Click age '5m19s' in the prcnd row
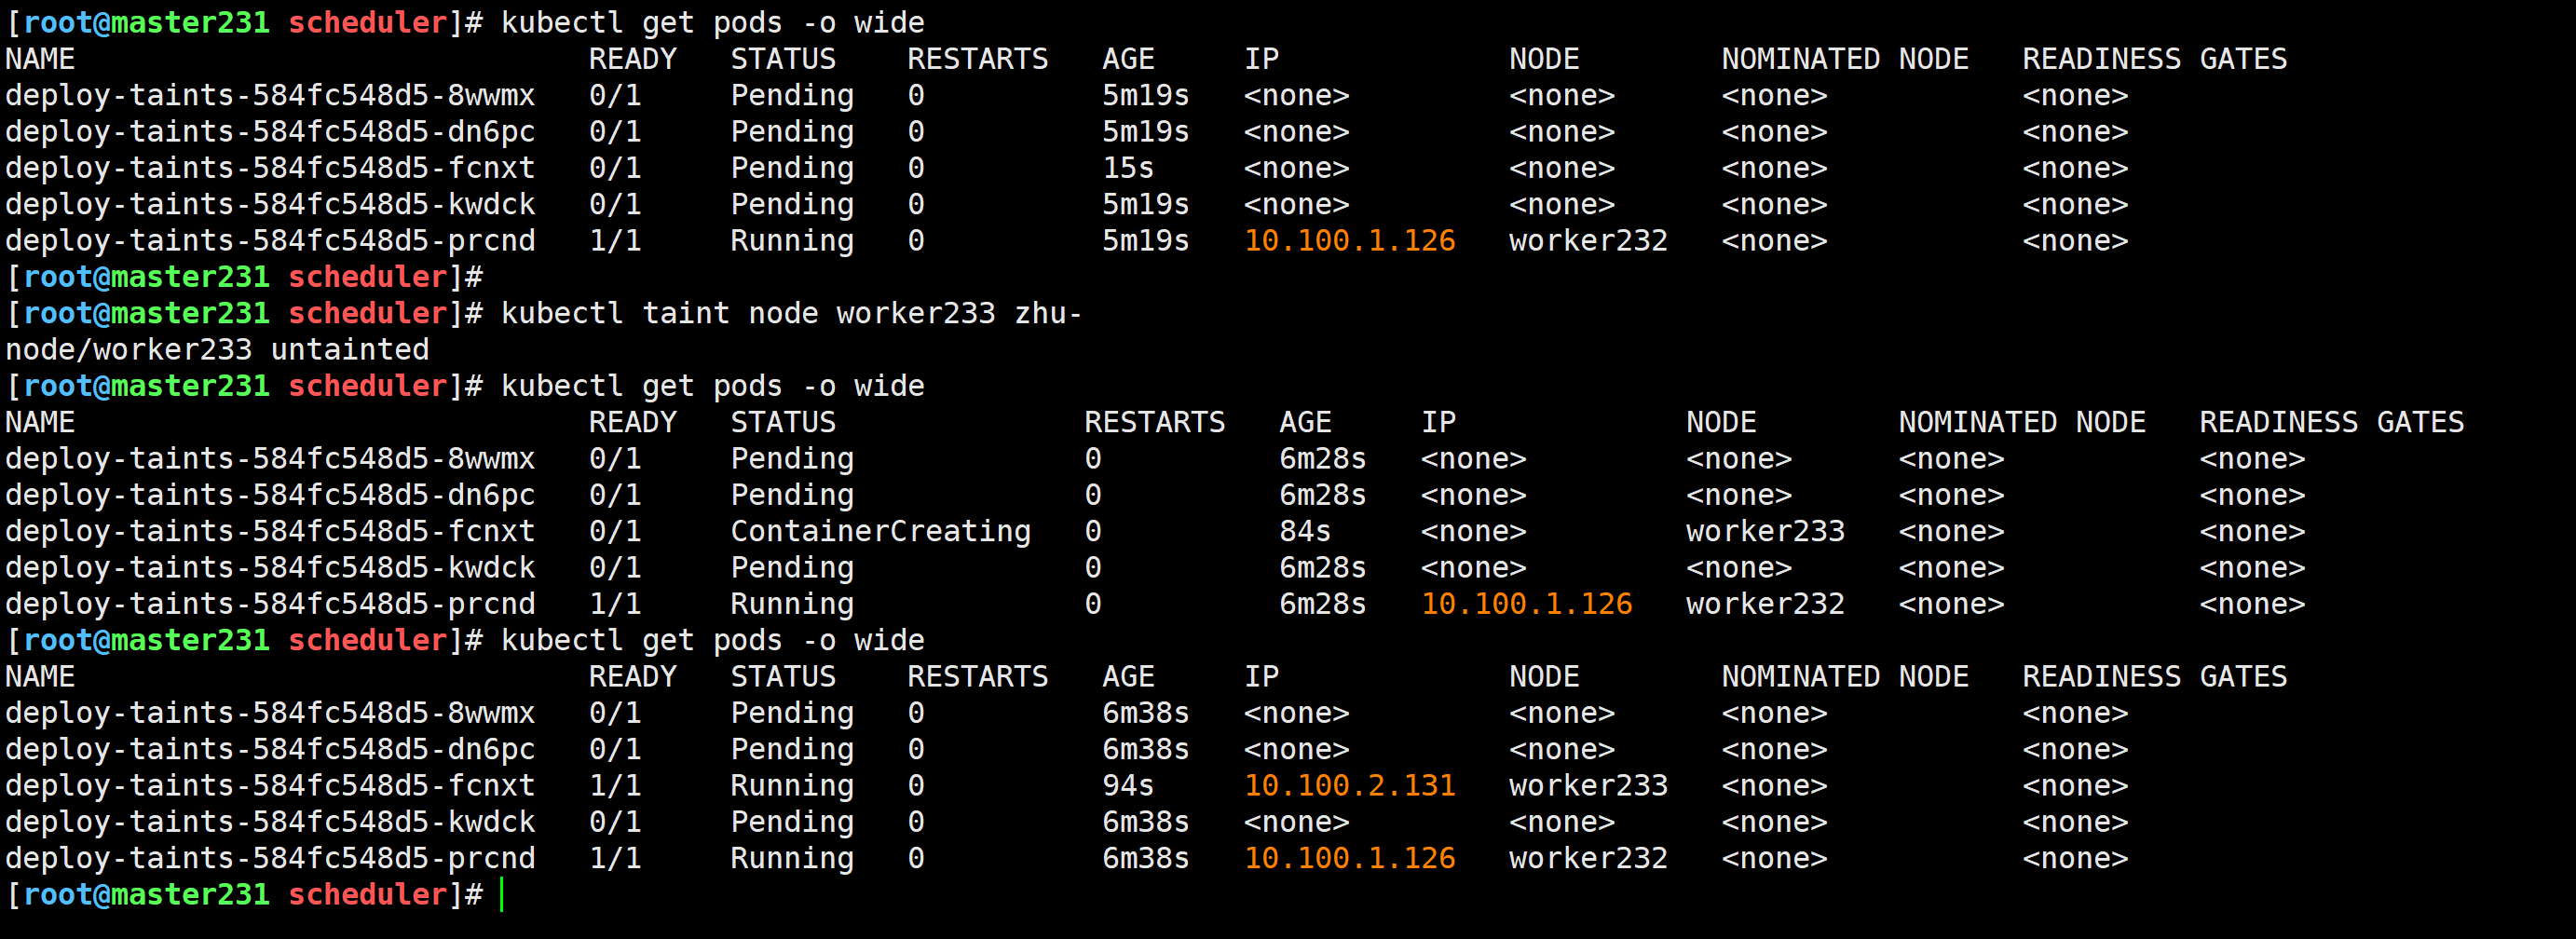Viewport: 2576px width, 939px height. point(1145,240)
